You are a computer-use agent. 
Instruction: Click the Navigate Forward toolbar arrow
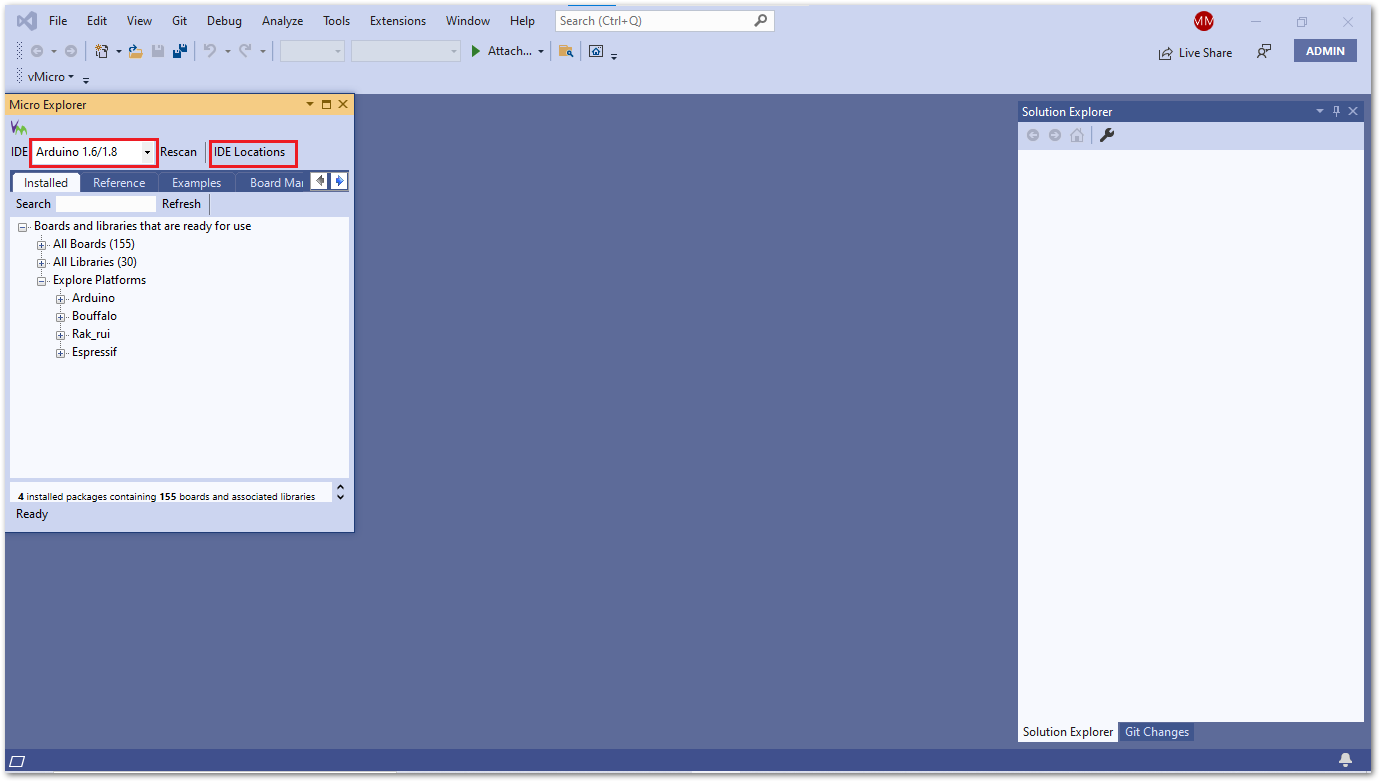point(71,51)
